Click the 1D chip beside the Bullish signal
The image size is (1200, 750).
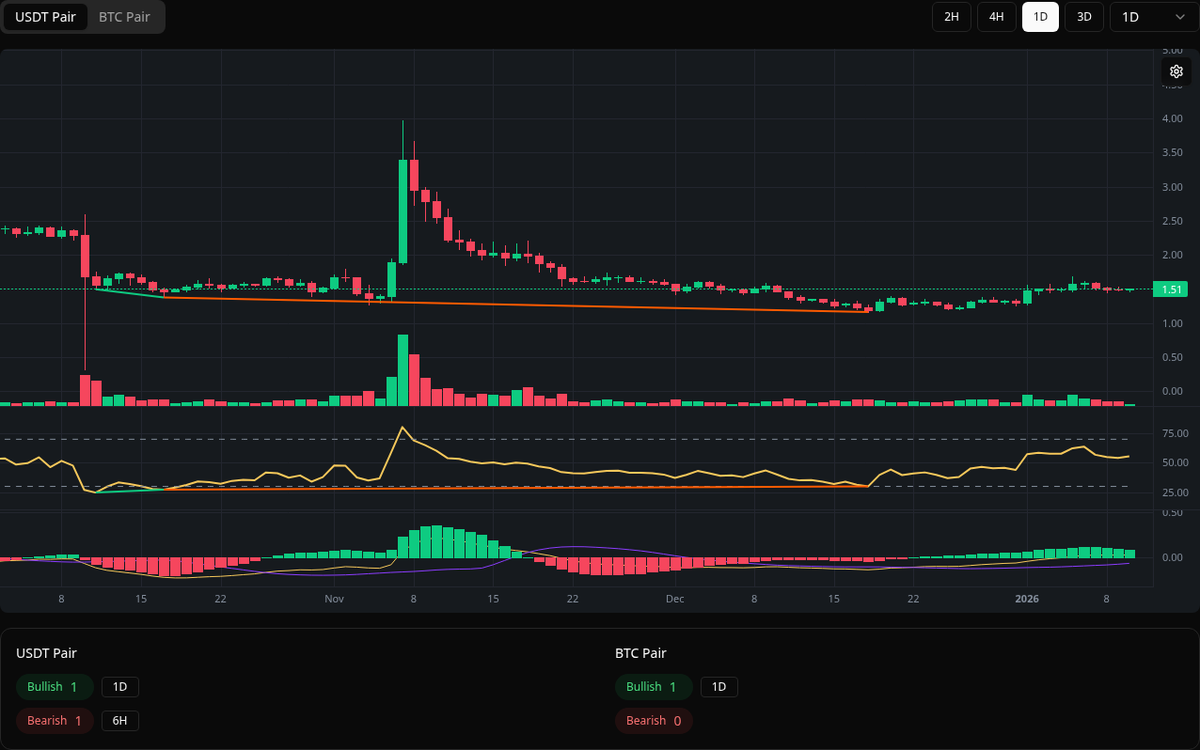(120, 687)
